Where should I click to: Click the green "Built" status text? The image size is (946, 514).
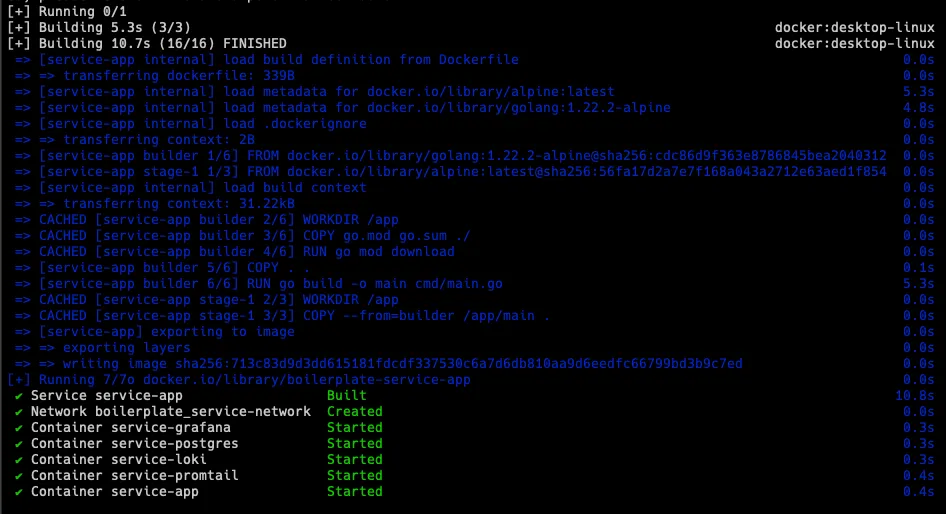347,396
